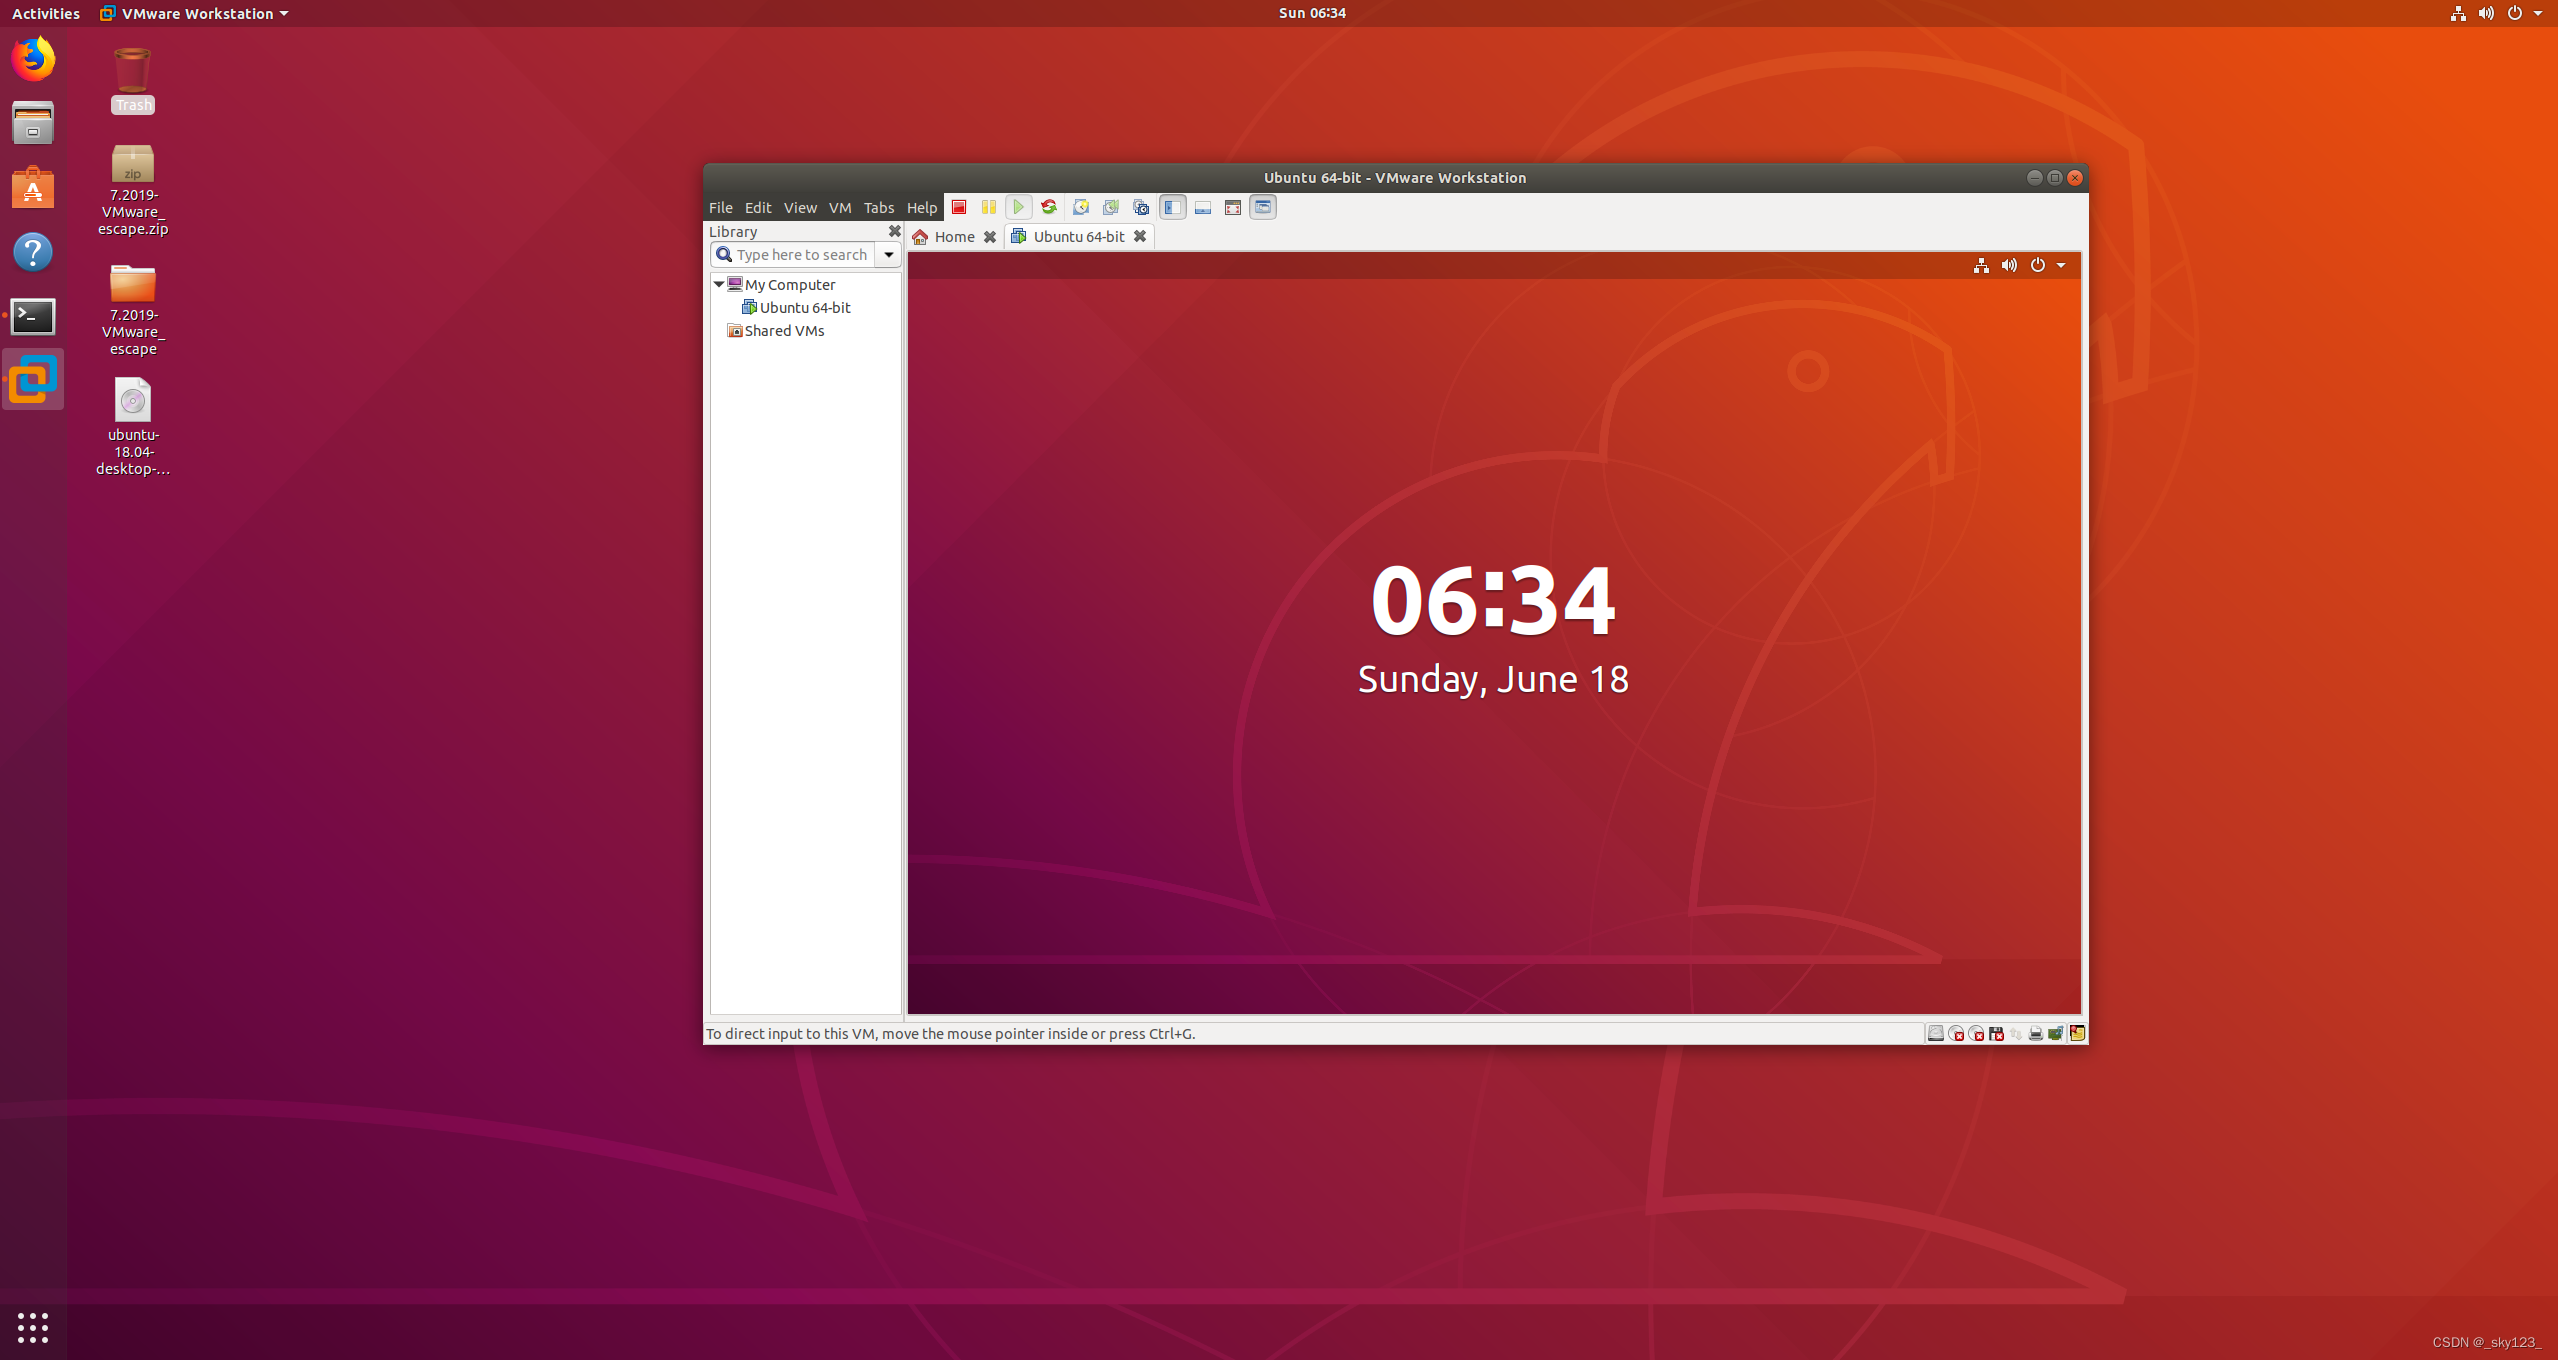Open the View menu

(x=800, y=207)
